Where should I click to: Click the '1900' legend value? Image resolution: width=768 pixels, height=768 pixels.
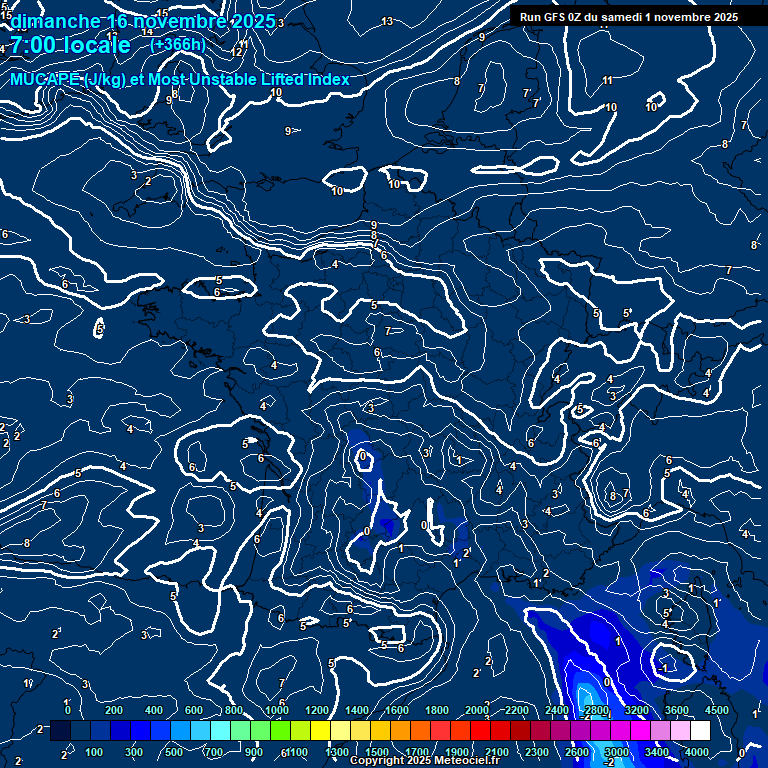coord(457,752)
